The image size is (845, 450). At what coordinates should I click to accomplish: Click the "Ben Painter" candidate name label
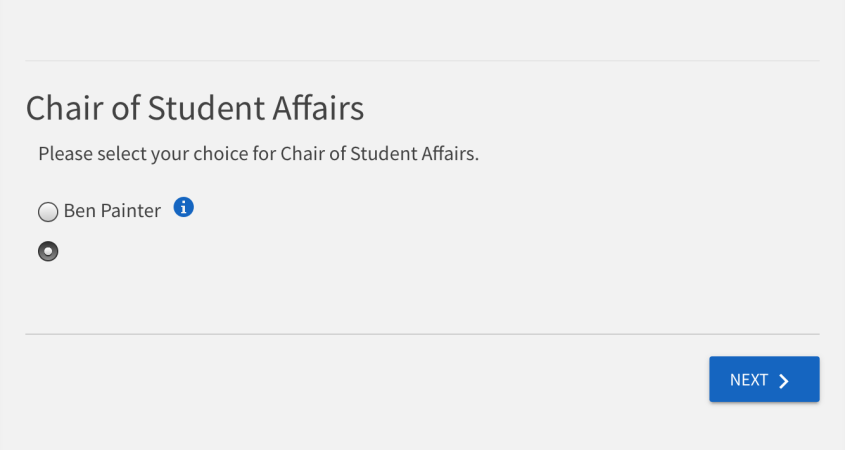point(112,211)
